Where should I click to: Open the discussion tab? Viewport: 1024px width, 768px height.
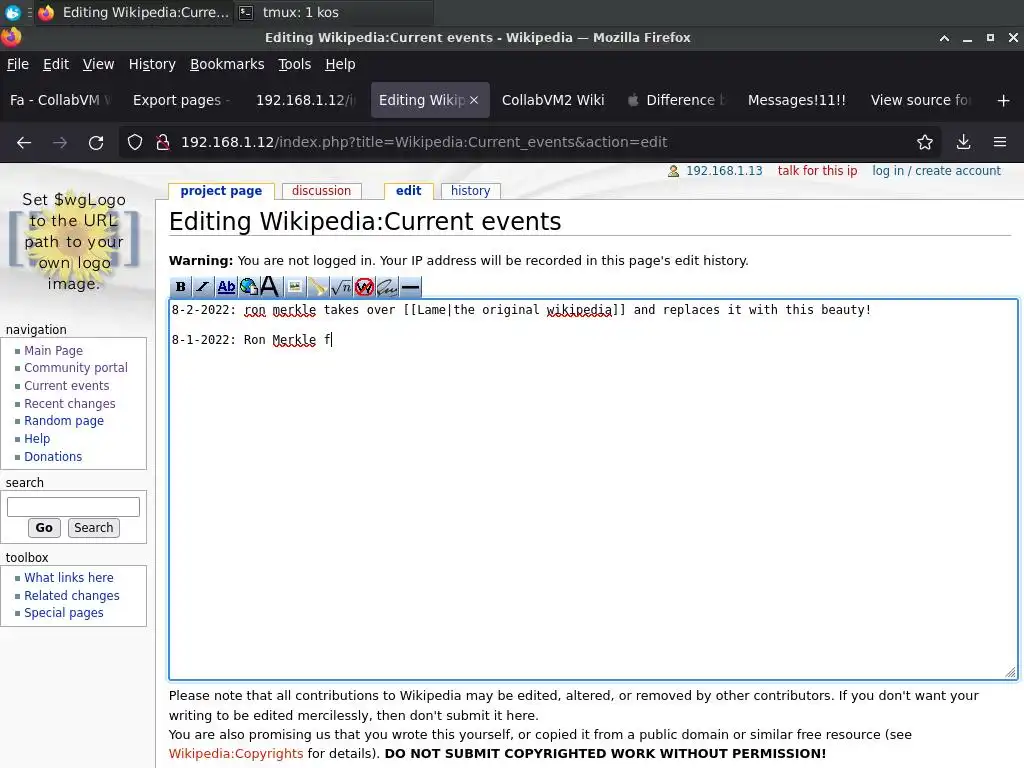(321, 191)
